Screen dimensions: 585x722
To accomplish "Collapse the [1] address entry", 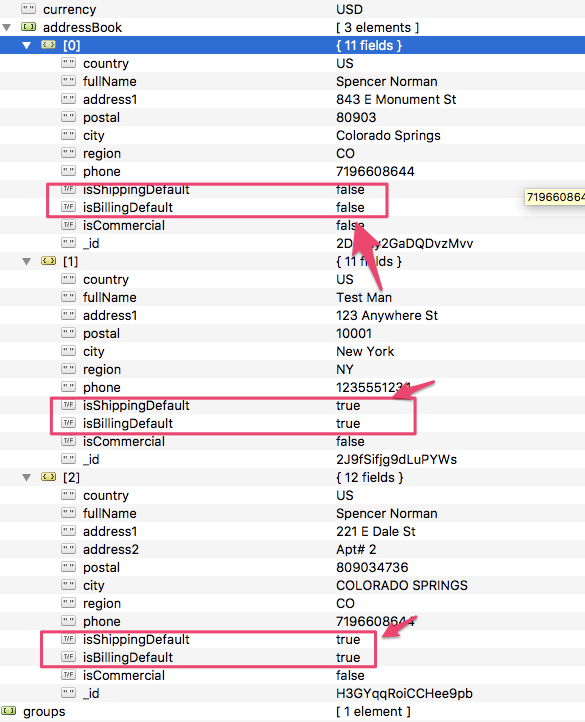I will pos(27,262).
